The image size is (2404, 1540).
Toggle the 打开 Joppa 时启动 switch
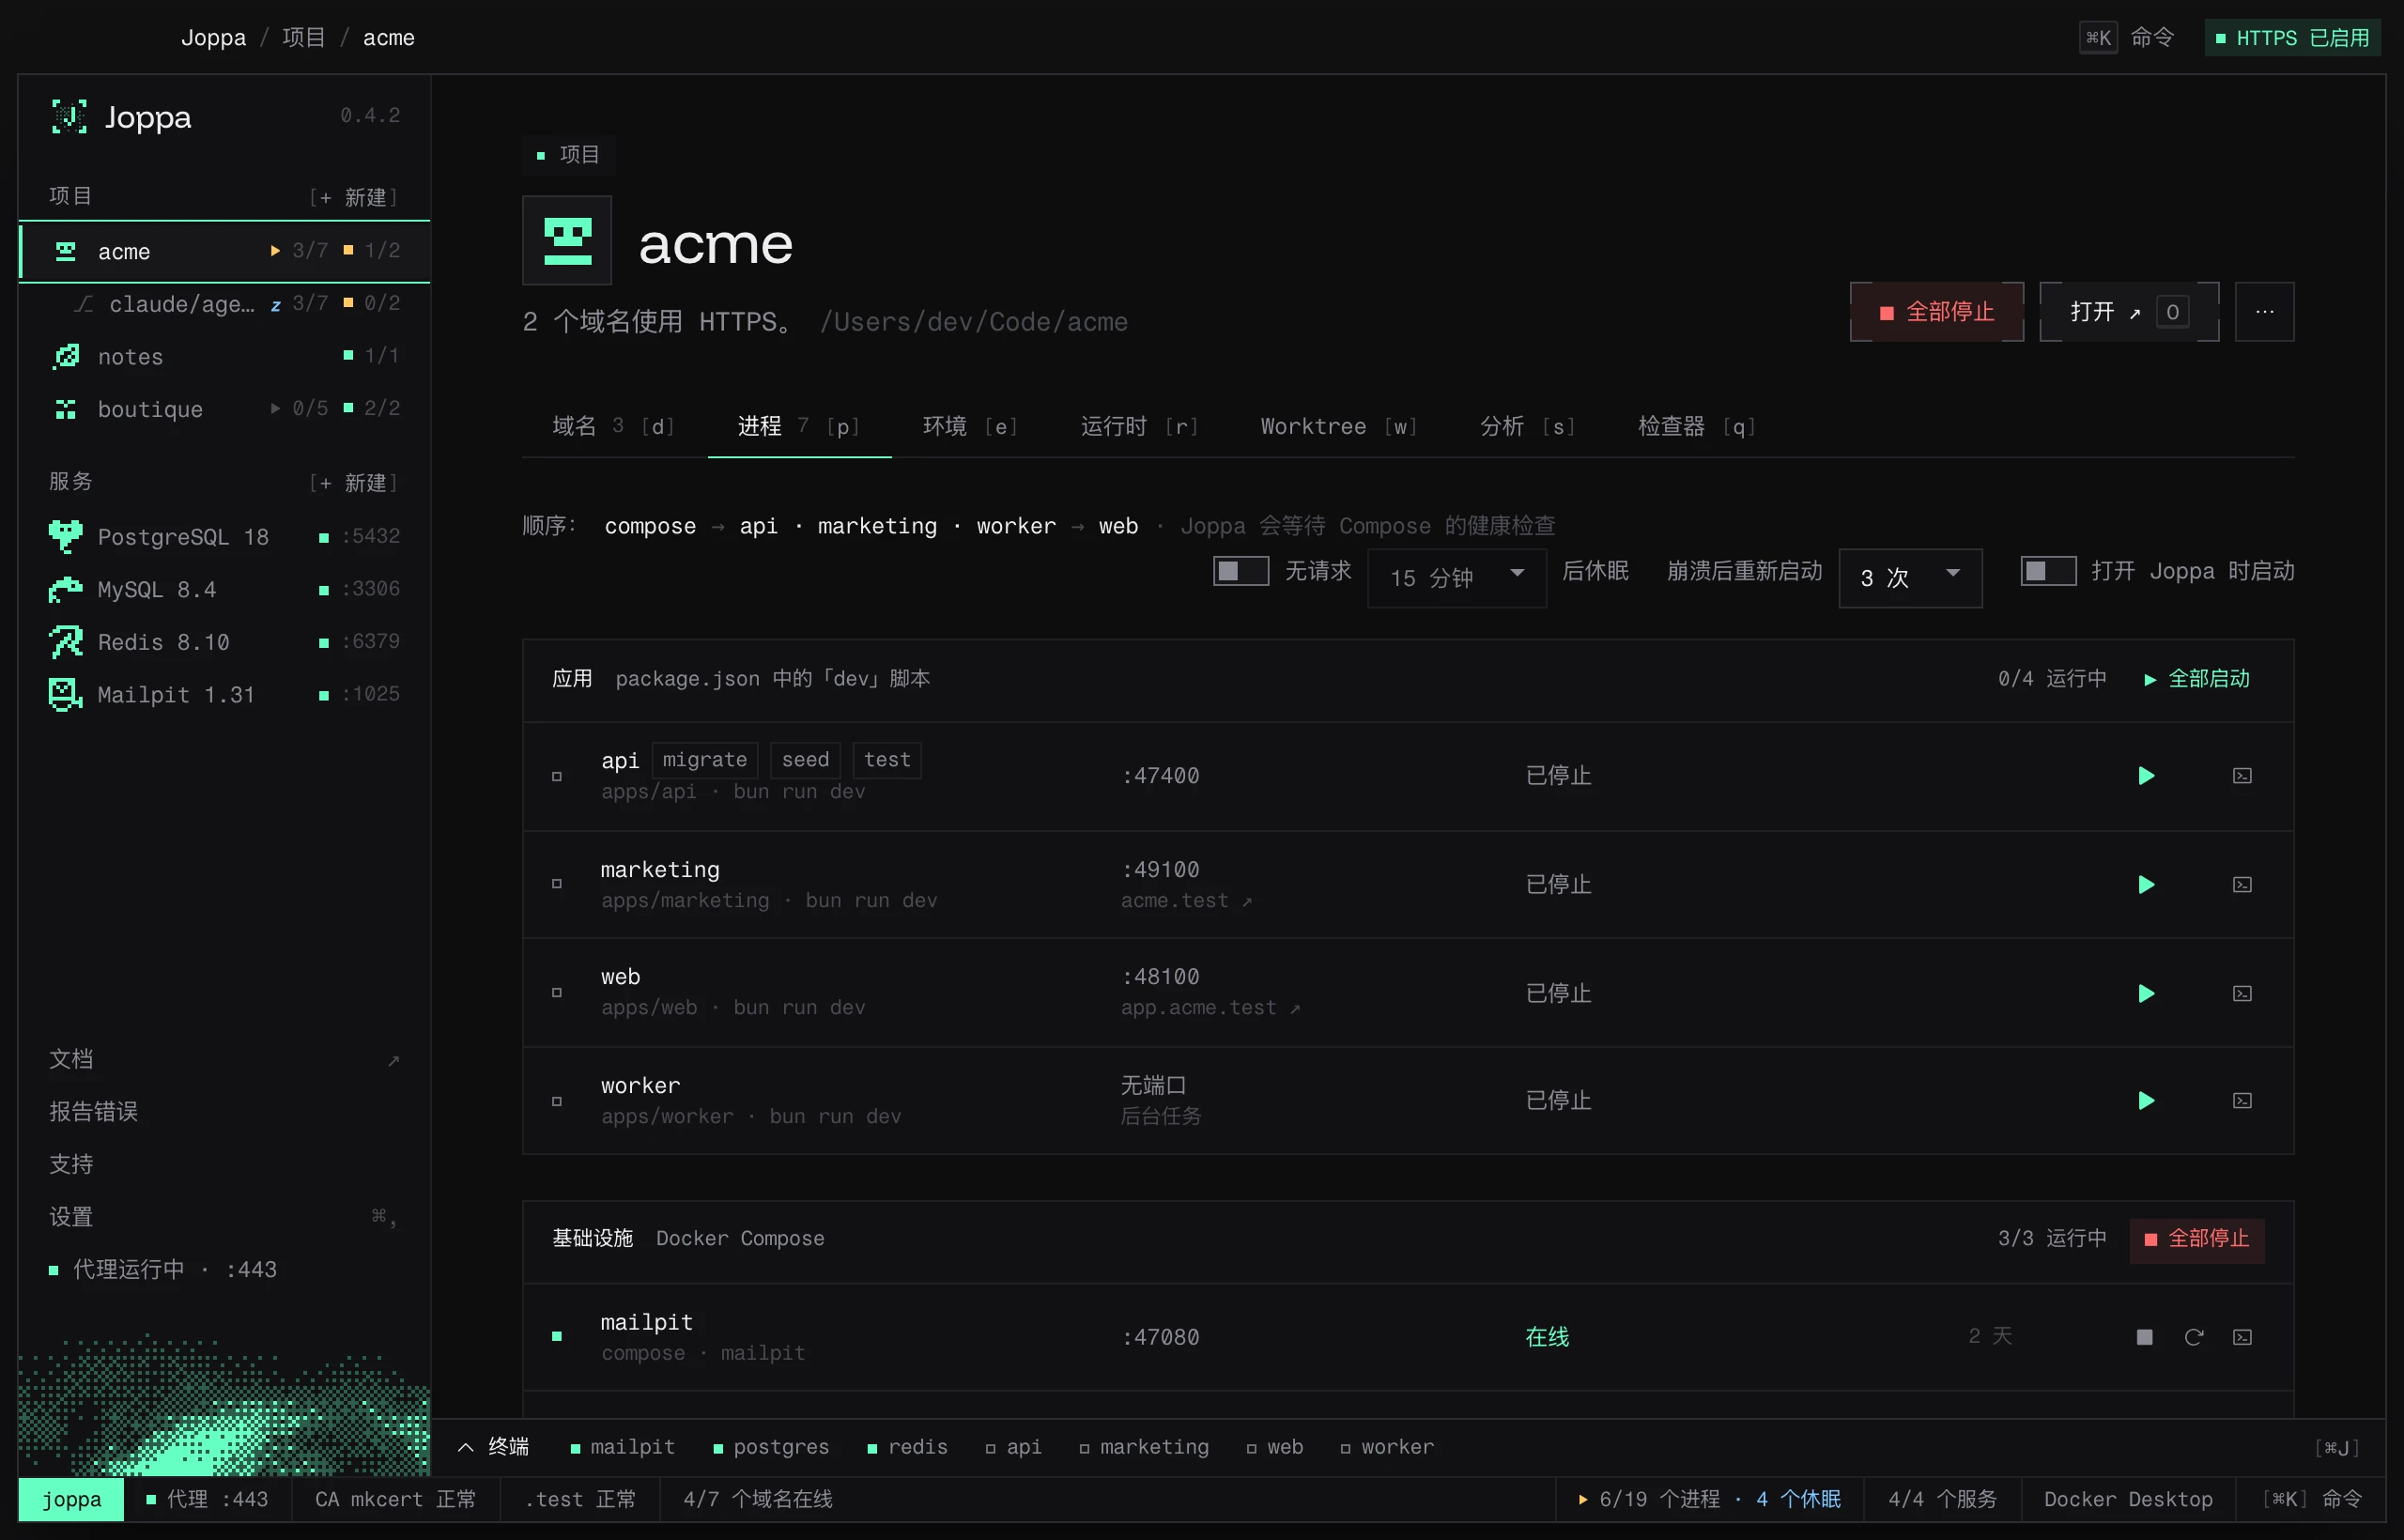click(x=2048, y=571)
